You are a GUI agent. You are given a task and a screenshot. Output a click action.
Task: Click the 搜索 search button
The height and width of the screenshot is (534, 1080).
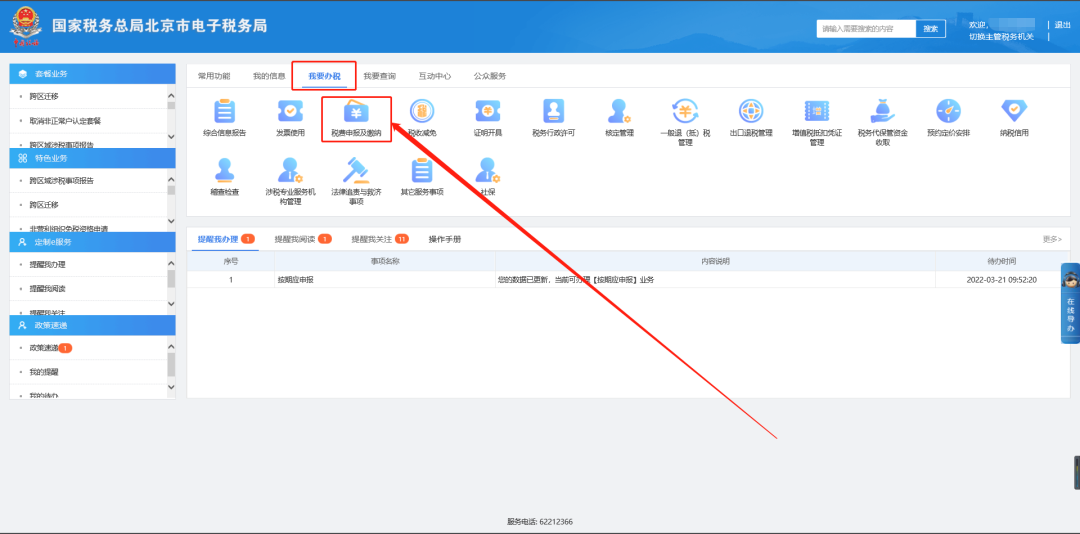coord(930,29)
